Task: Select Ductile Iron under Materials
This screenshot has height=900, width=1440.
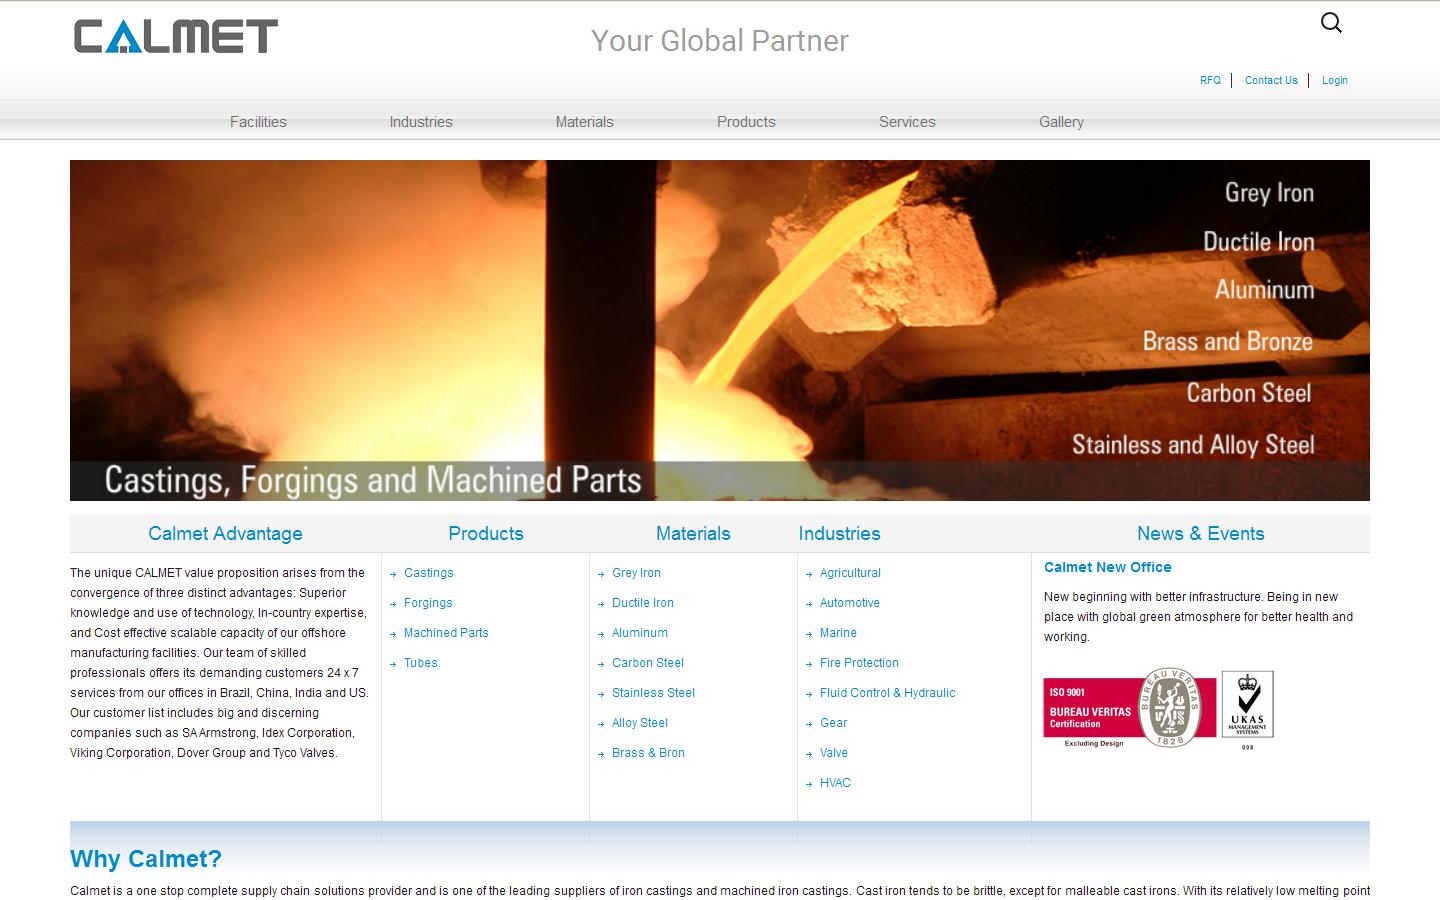Action: (643, 603)
